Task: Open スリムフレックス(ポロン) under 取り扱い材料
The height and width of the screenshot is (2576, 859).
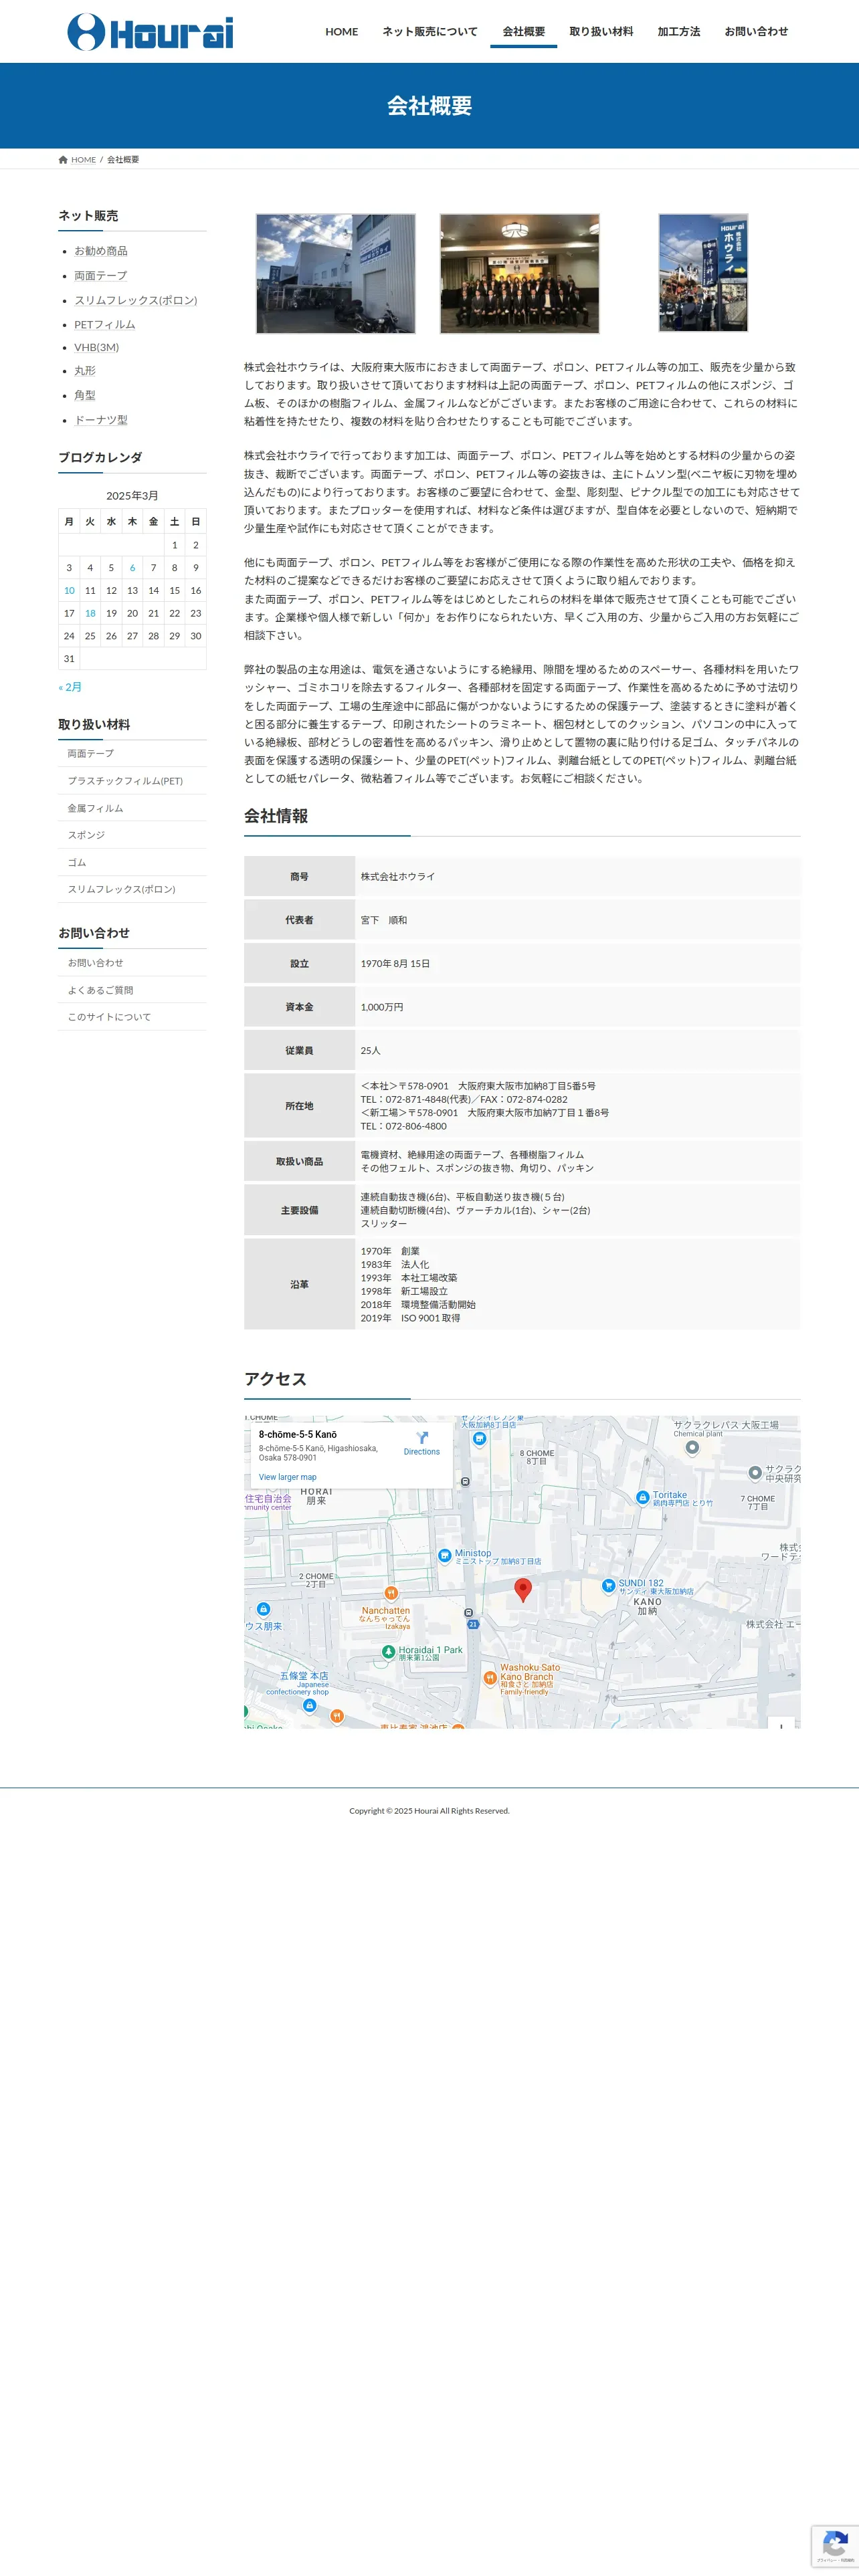Action: tap(132, 889)
